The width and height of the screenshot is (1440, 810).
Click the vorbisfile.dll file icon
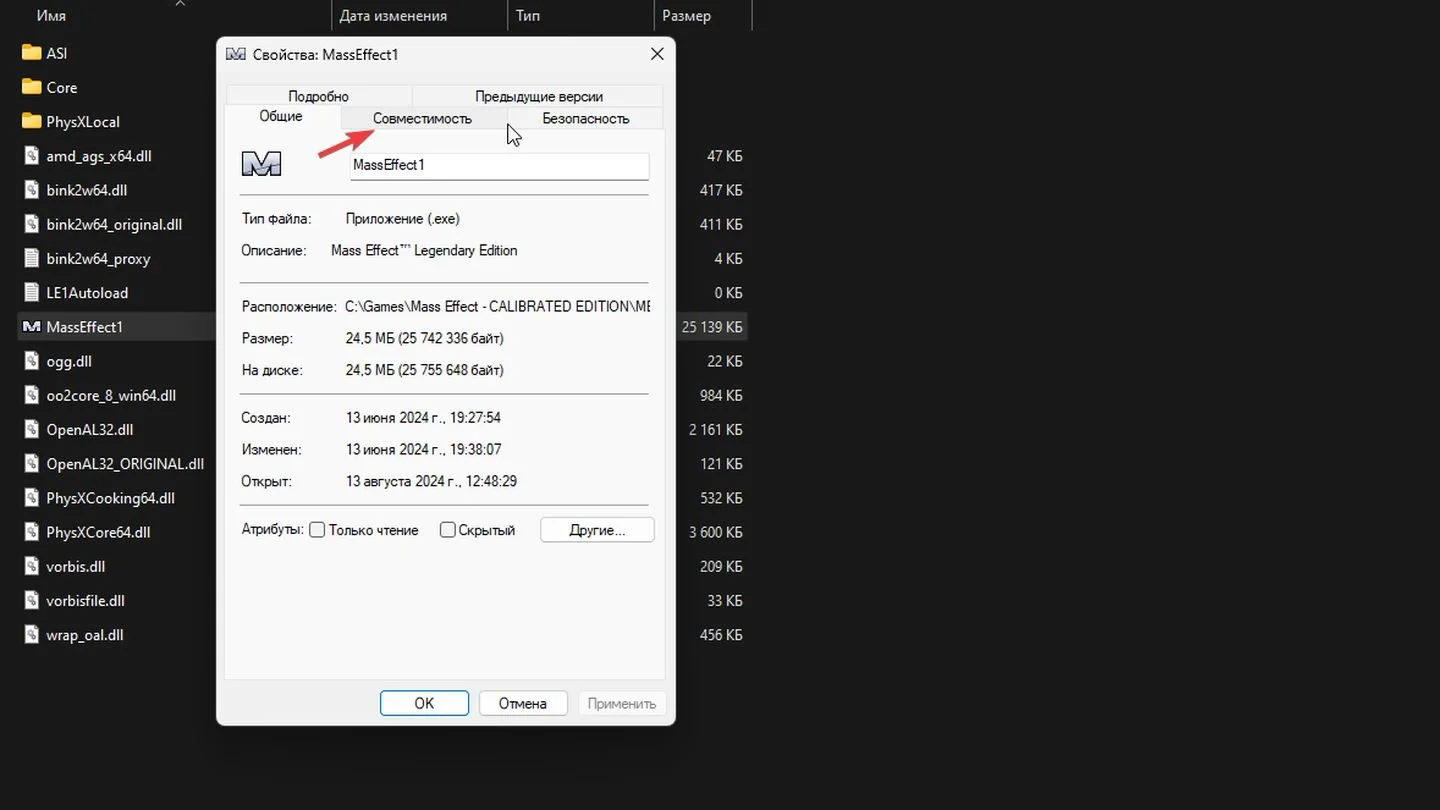point(31,600)
